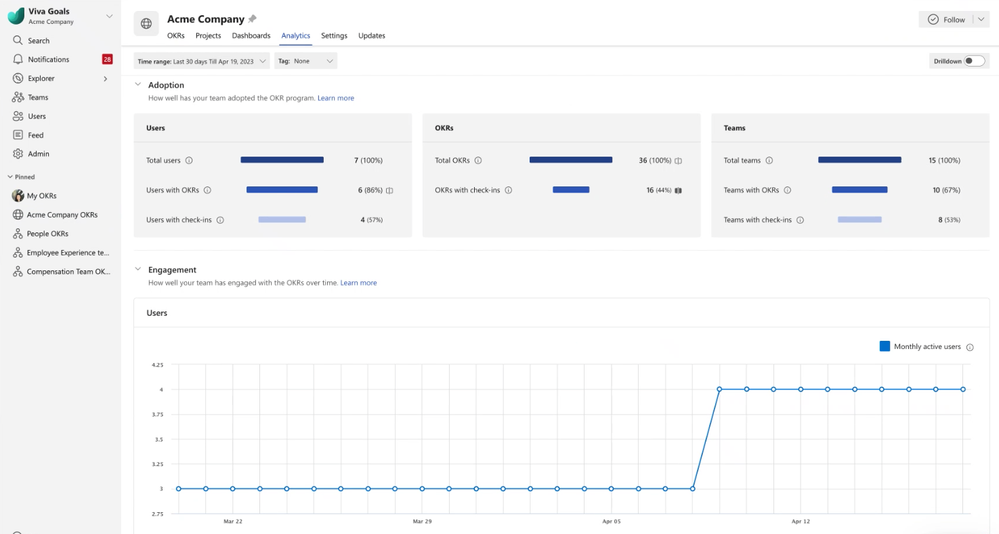Open the Users icon in sidebar
The height and width of the screenshot is (534, 999).
point(18,116)
